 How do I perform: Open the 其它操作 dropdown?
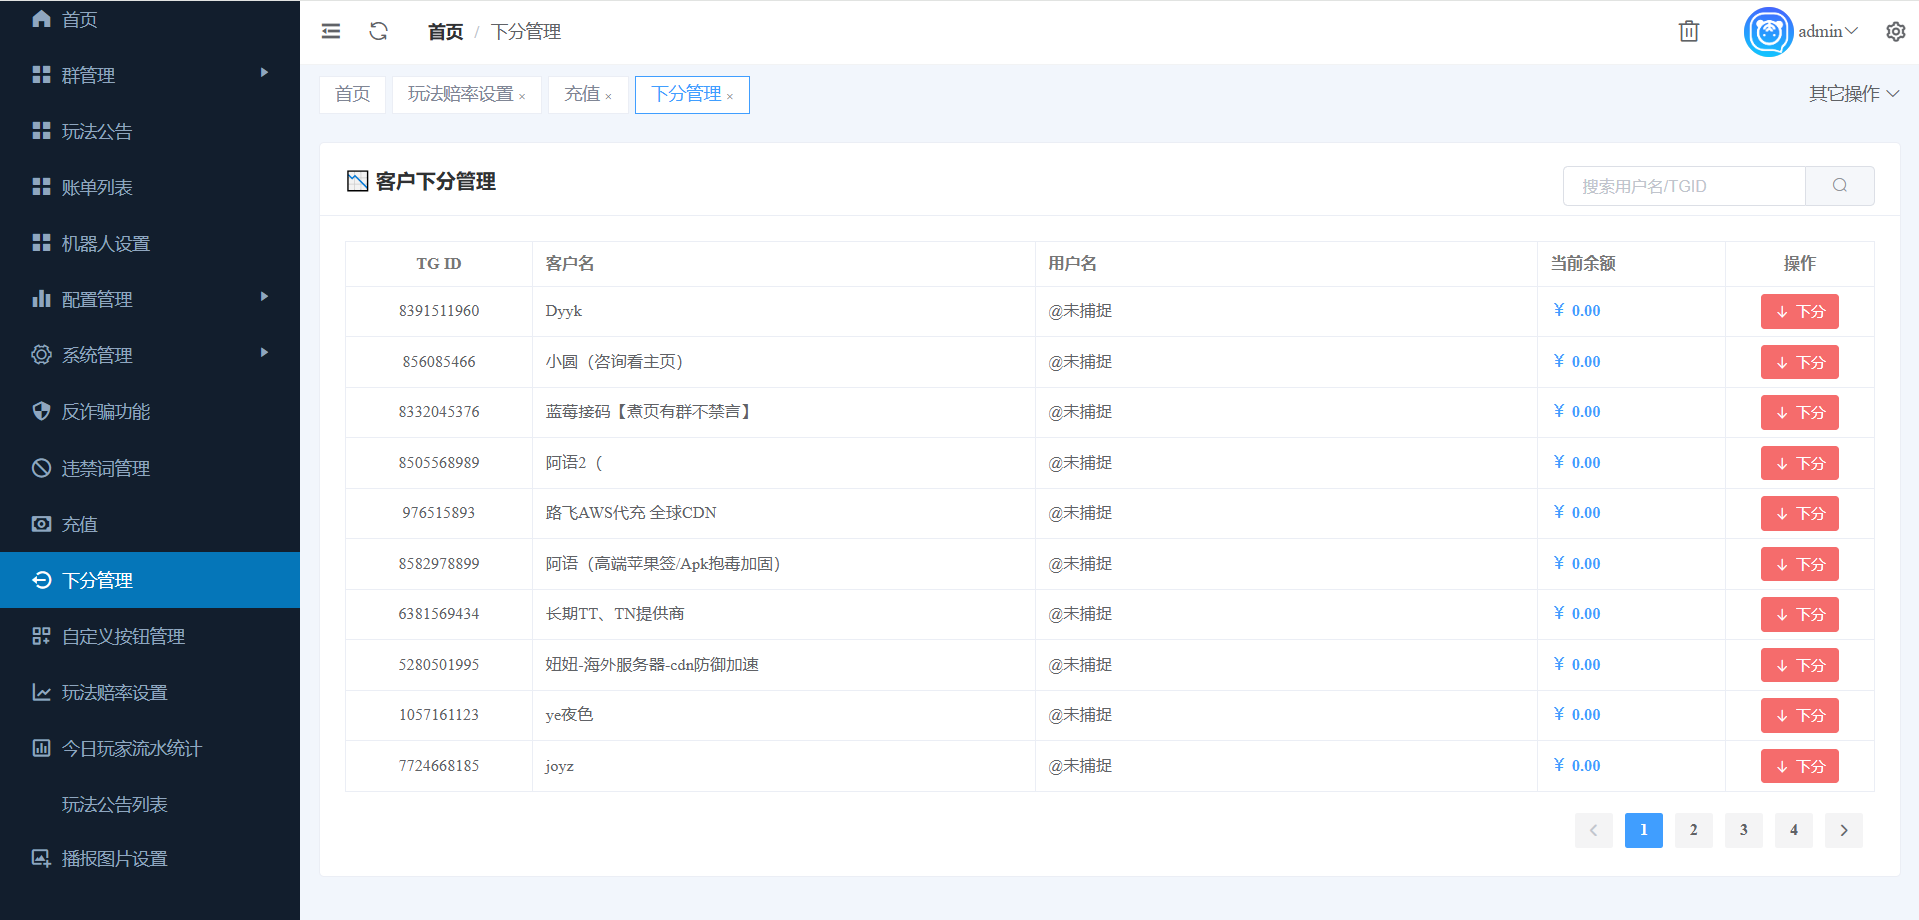[x=1853, y=94]
